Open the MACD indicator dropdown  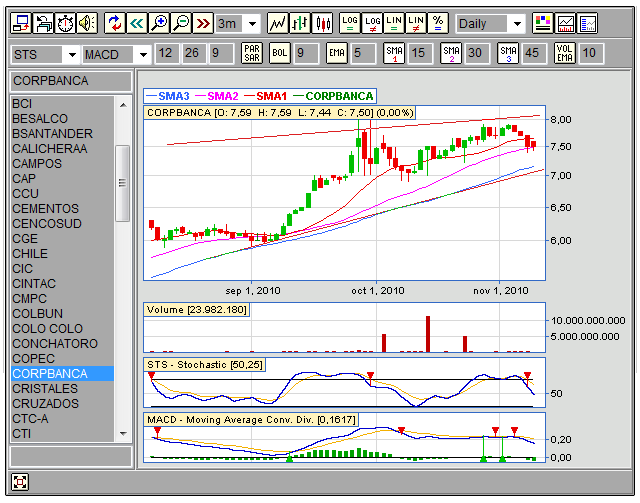143,54
